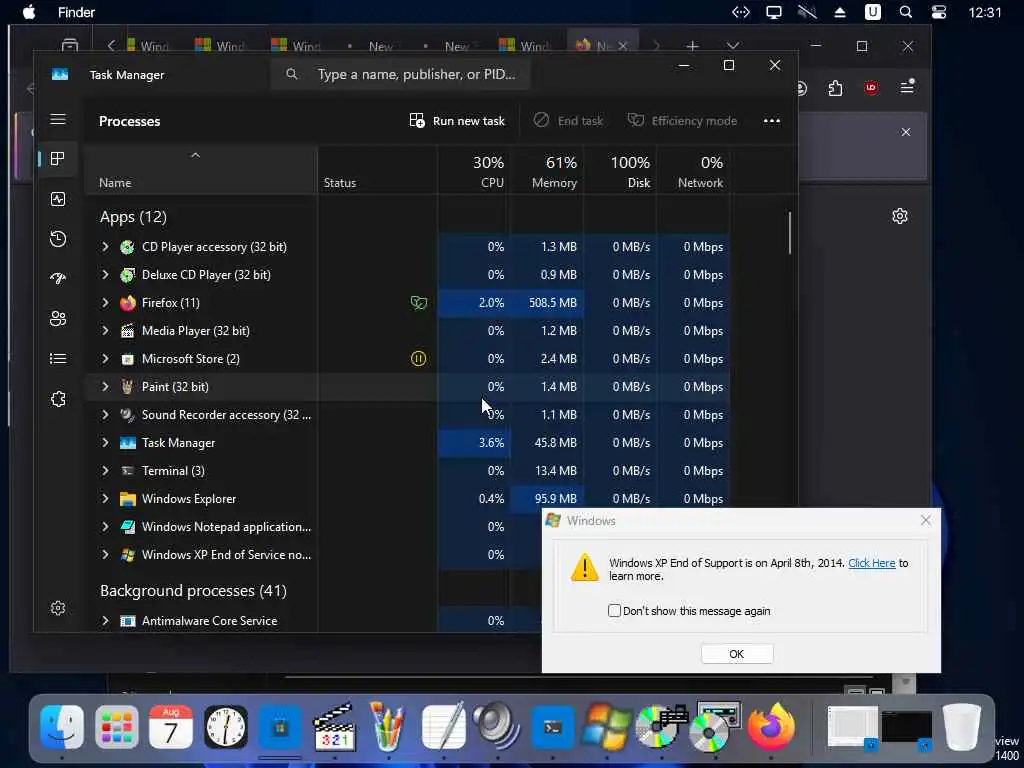
Task: Sort processes by Memory column
Action: [547, 171]
